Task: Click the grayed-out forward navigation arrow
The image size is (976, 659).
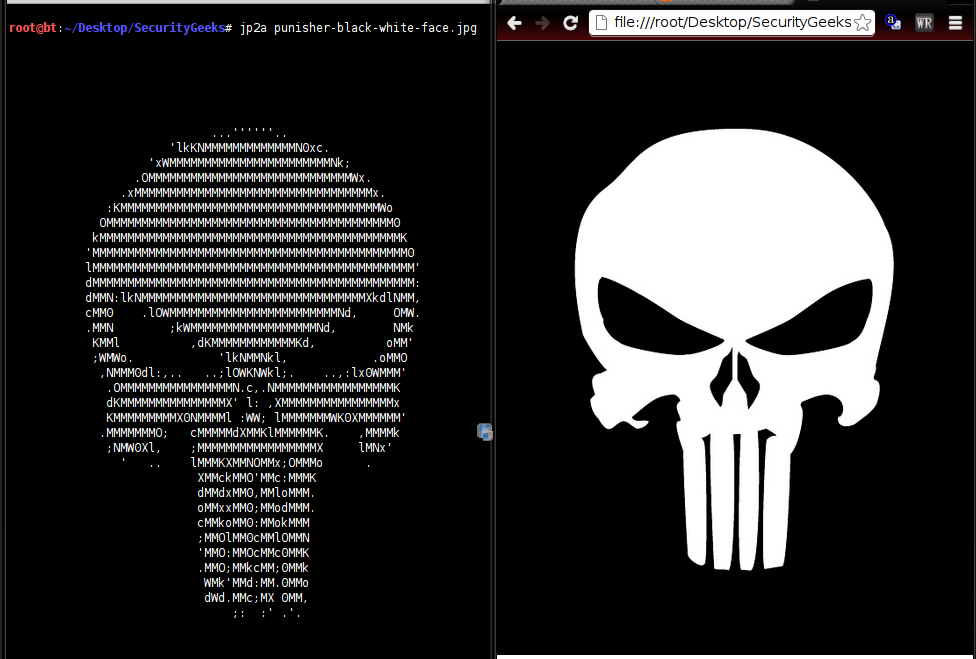Action: click(x=542, y=22)
